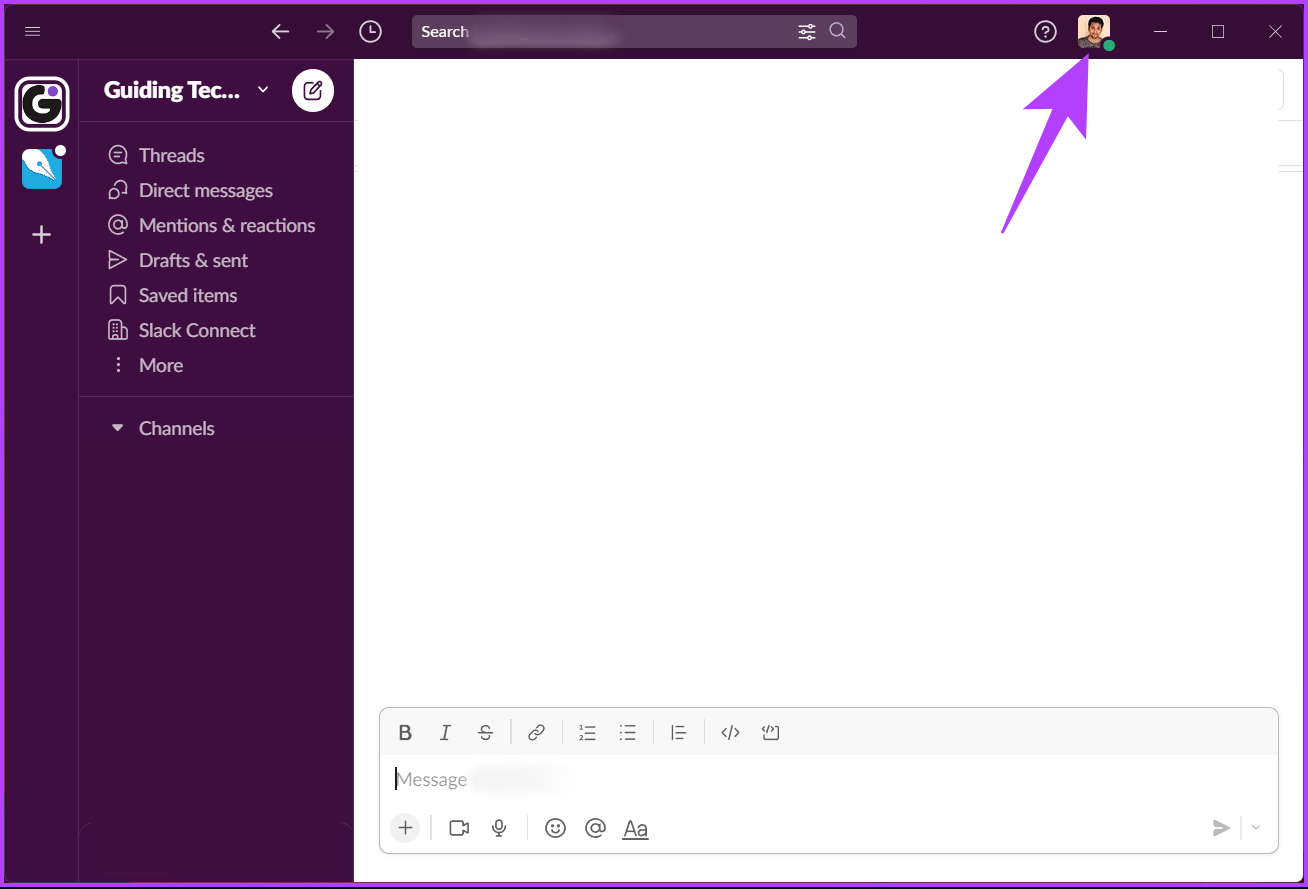Image resolution: width=1308 pixels, height=889 pixels.
Task: Record an audio clip
Action: (499, 828)
